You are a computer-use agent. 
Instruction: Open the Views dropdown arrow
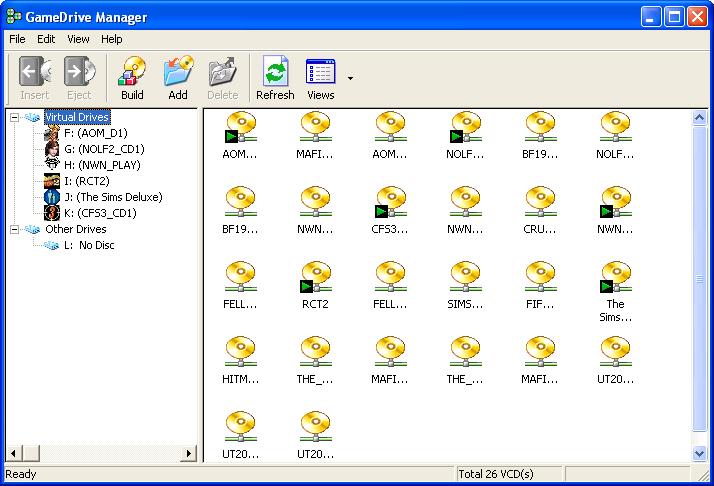tap(350, 78)
